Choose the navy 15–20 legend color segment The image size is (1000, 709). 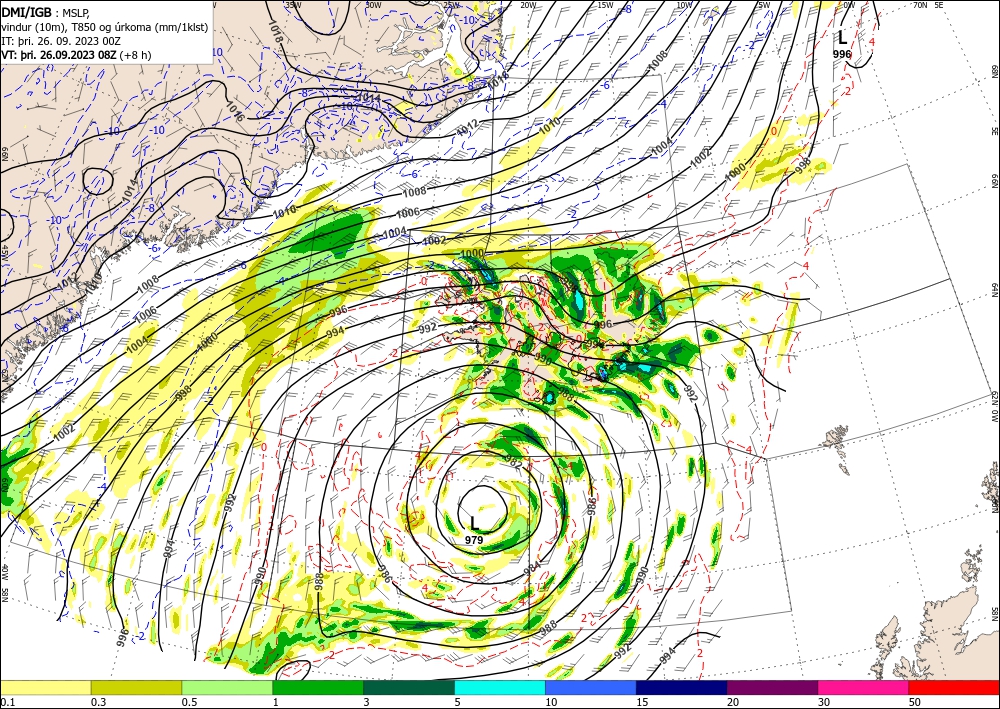coord(682,687)
